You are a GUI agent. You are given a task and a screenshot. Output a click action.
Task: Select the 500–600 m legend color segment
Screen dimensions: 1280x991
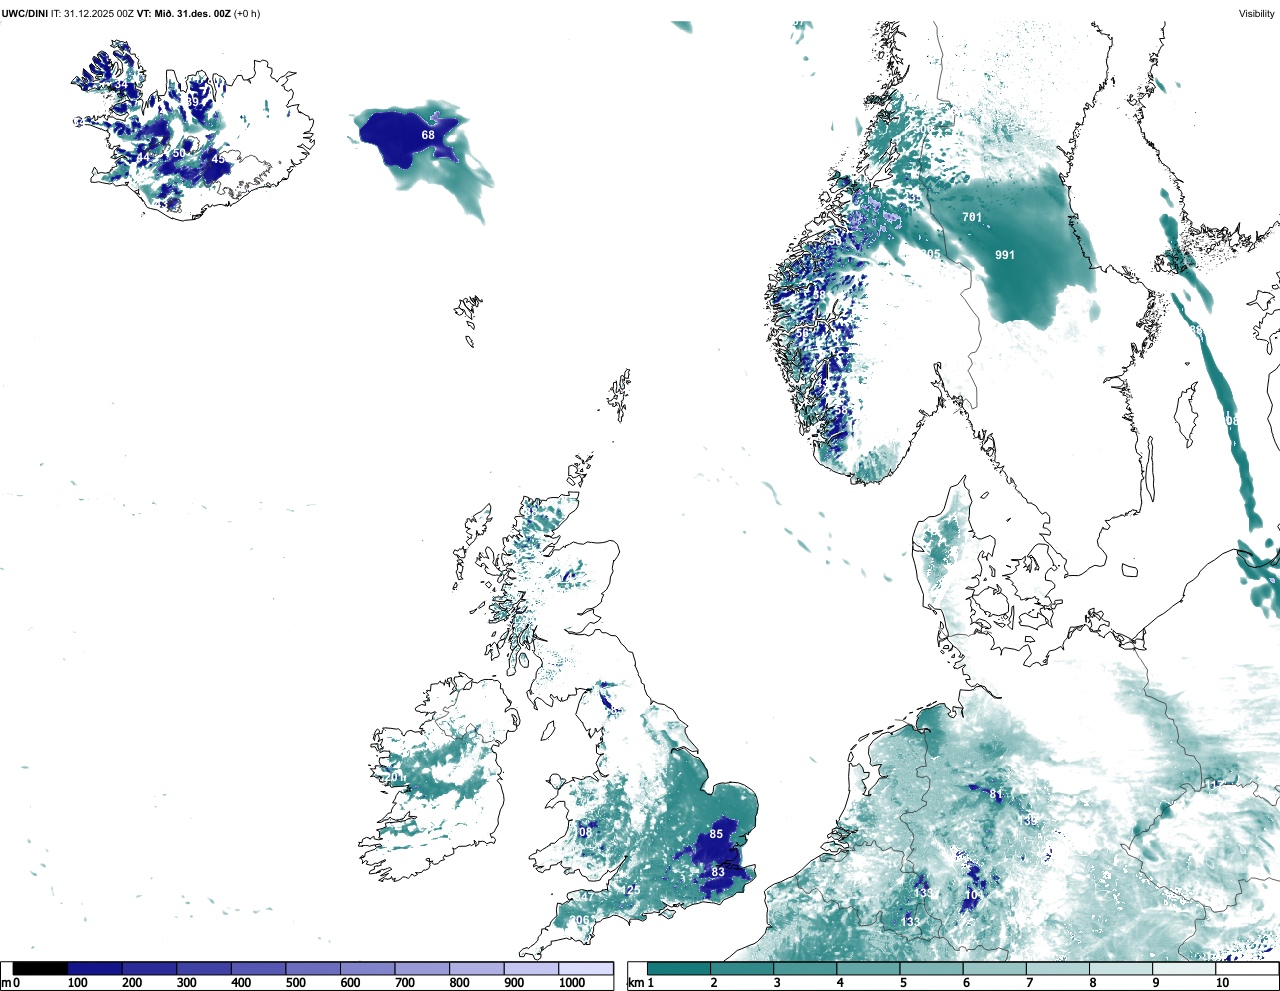tap(313, 968)
